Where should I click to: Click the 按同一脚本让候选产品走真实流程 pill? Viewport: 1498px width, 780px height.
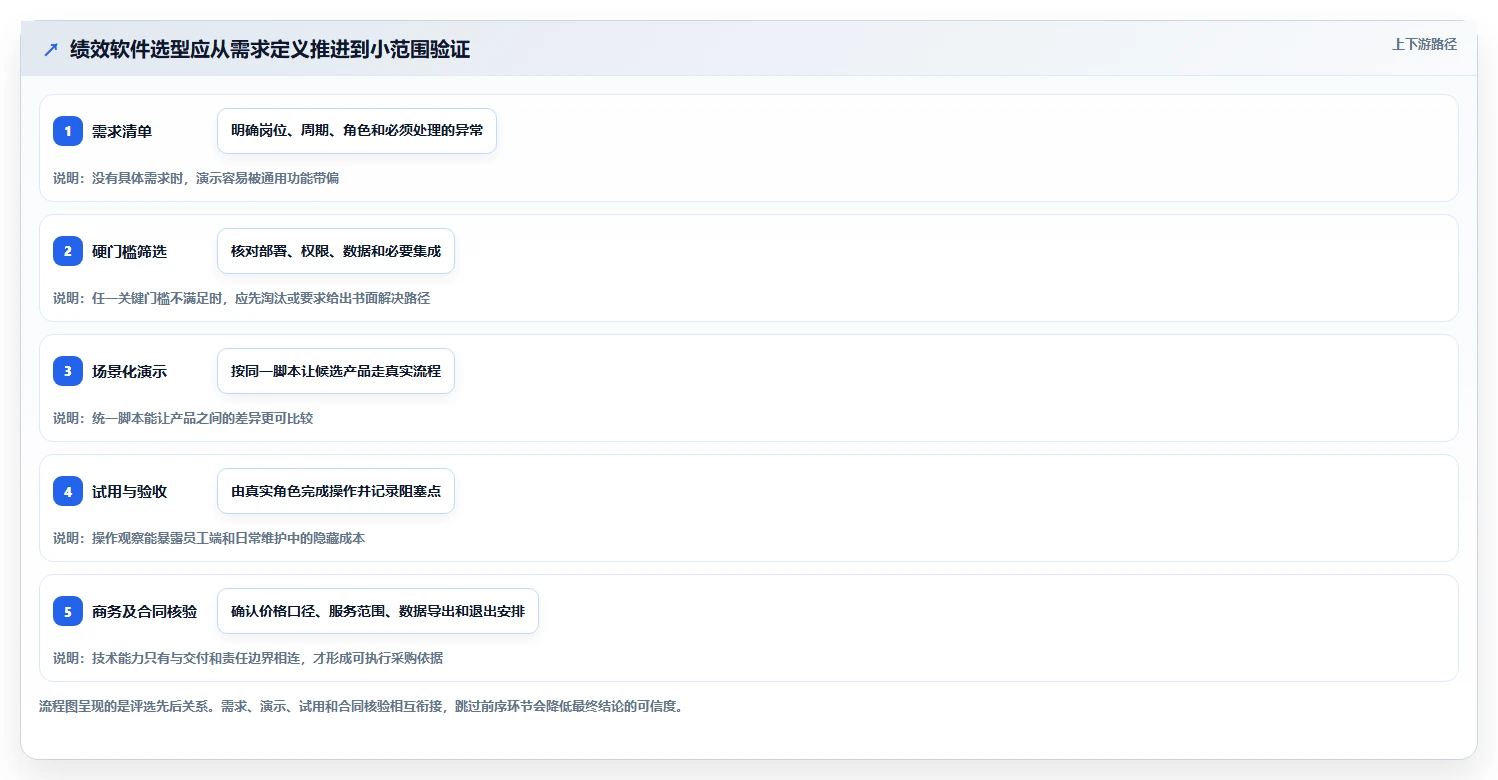(336, 371)
